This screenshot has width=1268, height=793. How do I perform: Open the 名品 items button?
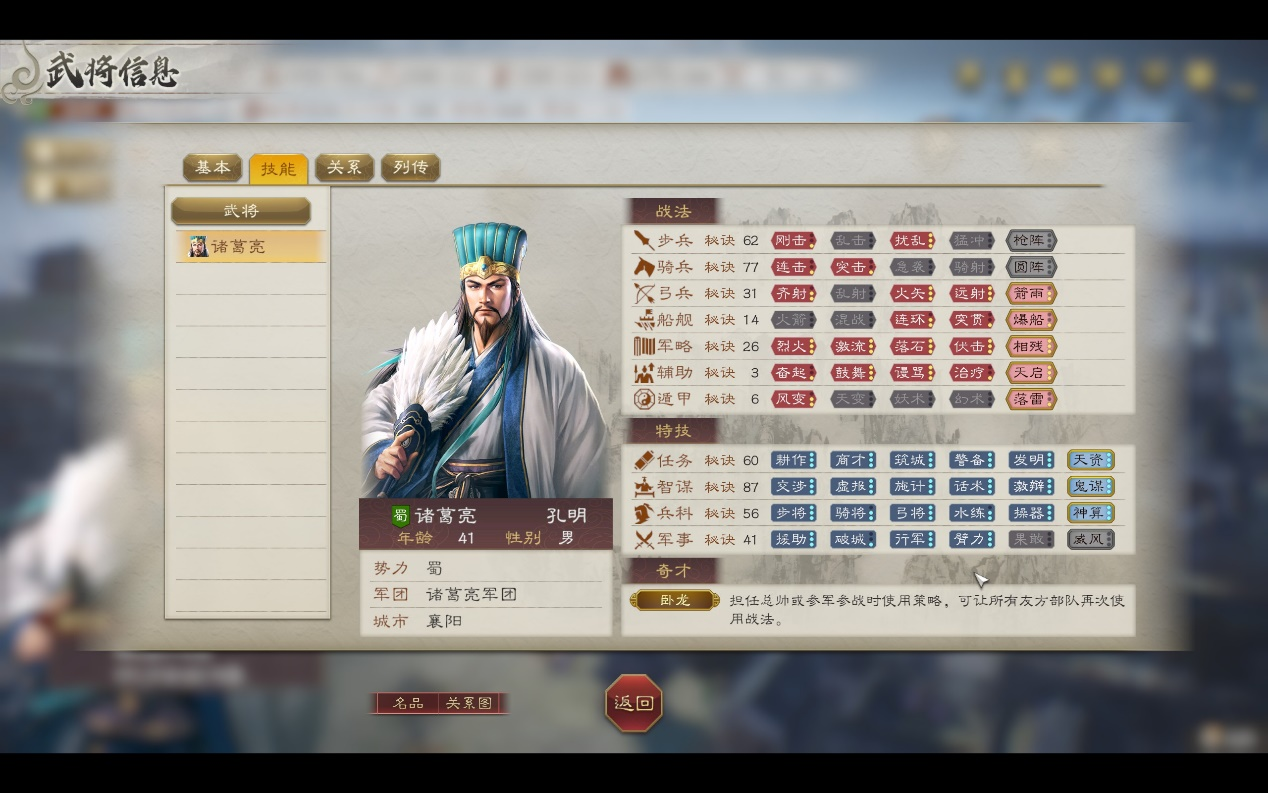(x=407, y=703)
